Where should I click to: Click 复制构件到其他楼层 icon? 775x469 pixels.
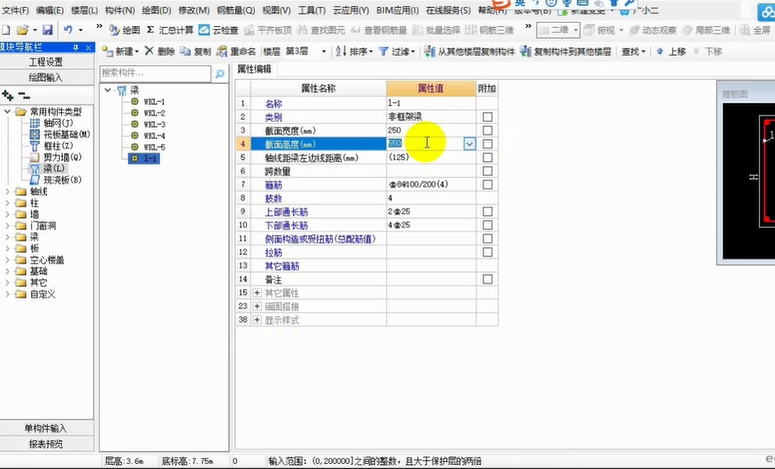point(526,51)
